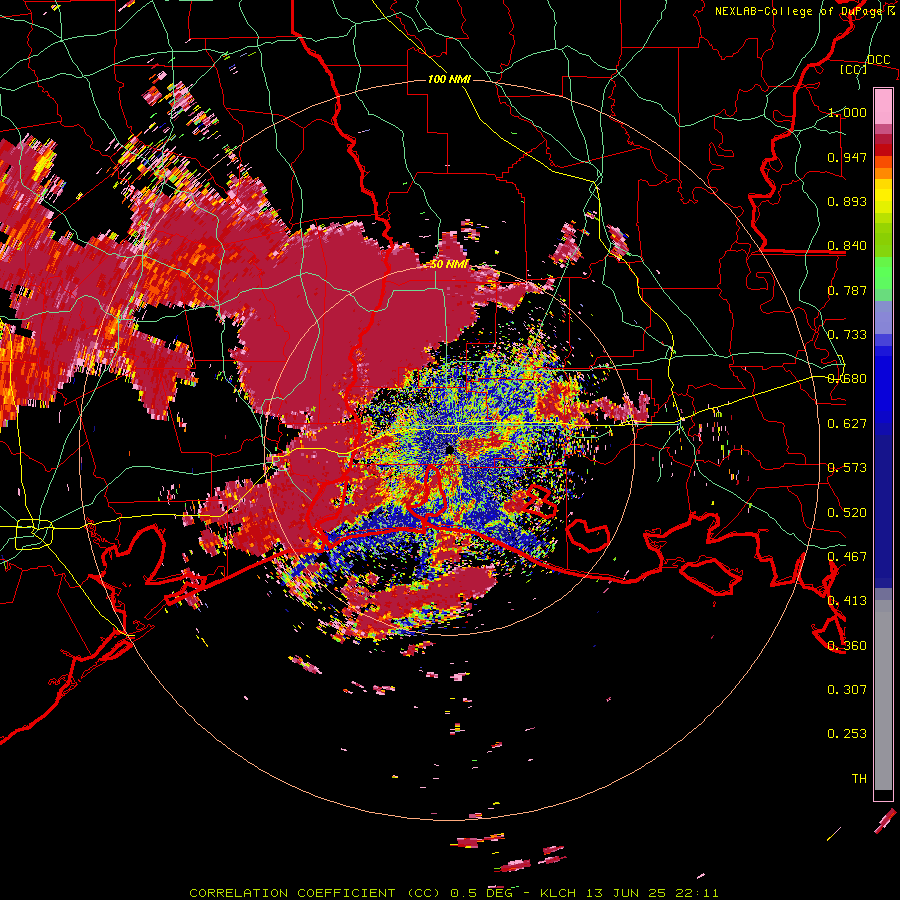Select the 0.253 value on the color scale
The image size is (900, 900).
pyautogui.click(x=847, y=734)
